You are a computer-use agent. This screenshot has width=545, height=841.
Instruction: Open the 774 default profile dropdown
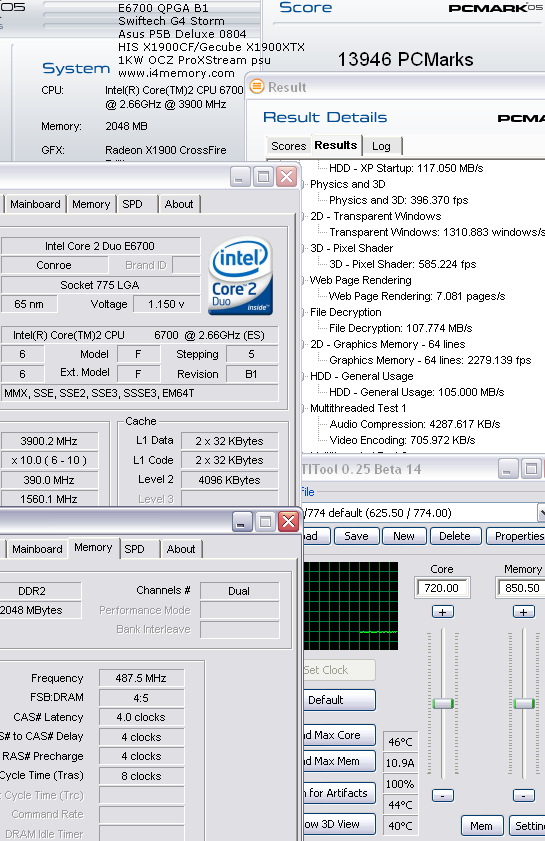[541, 513]
